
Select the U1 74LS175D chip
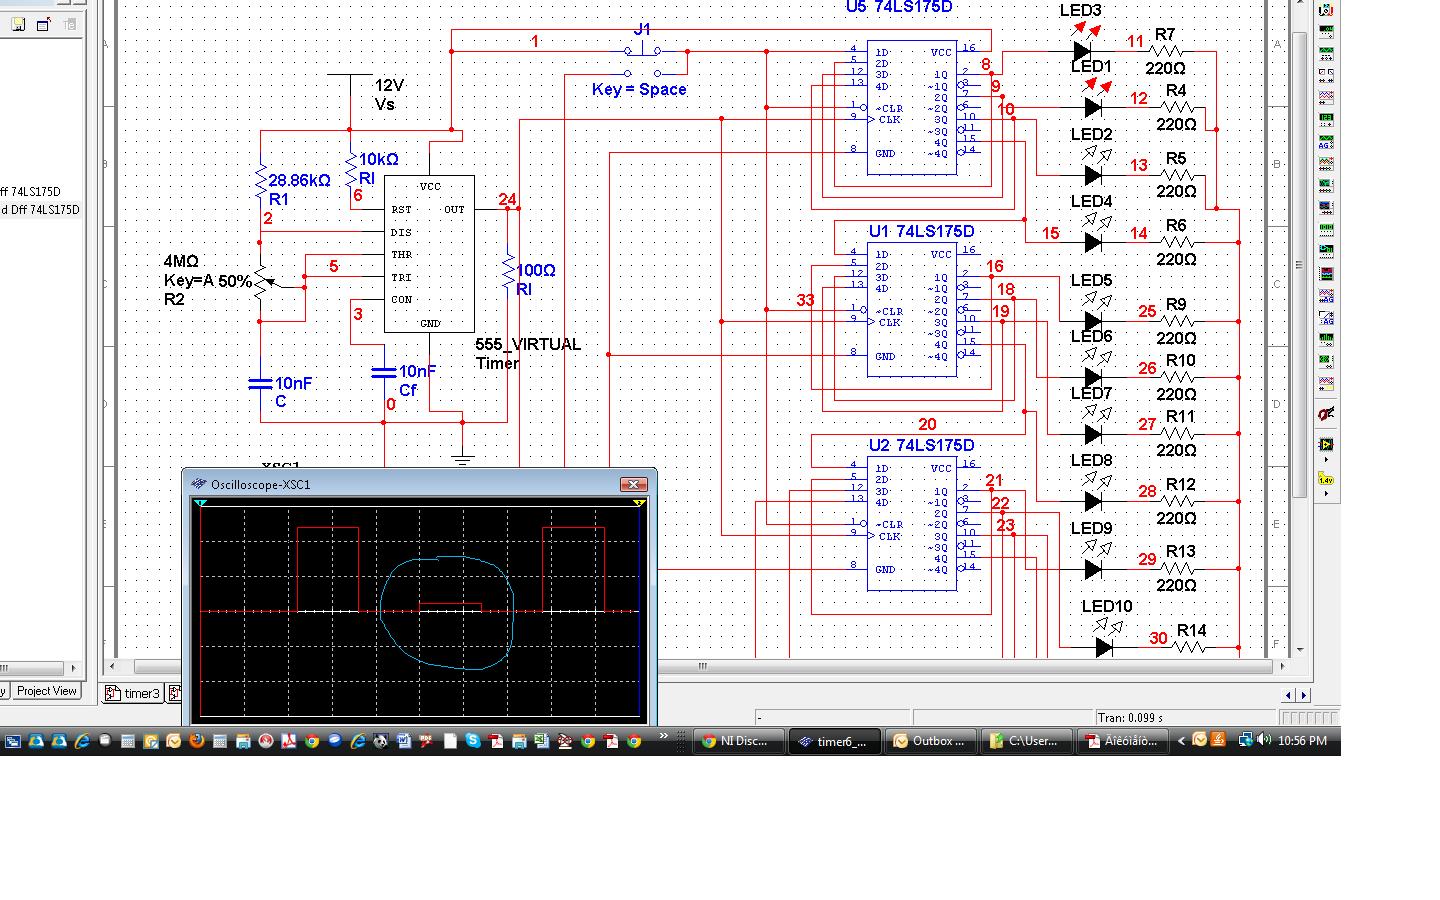[911, 310]
